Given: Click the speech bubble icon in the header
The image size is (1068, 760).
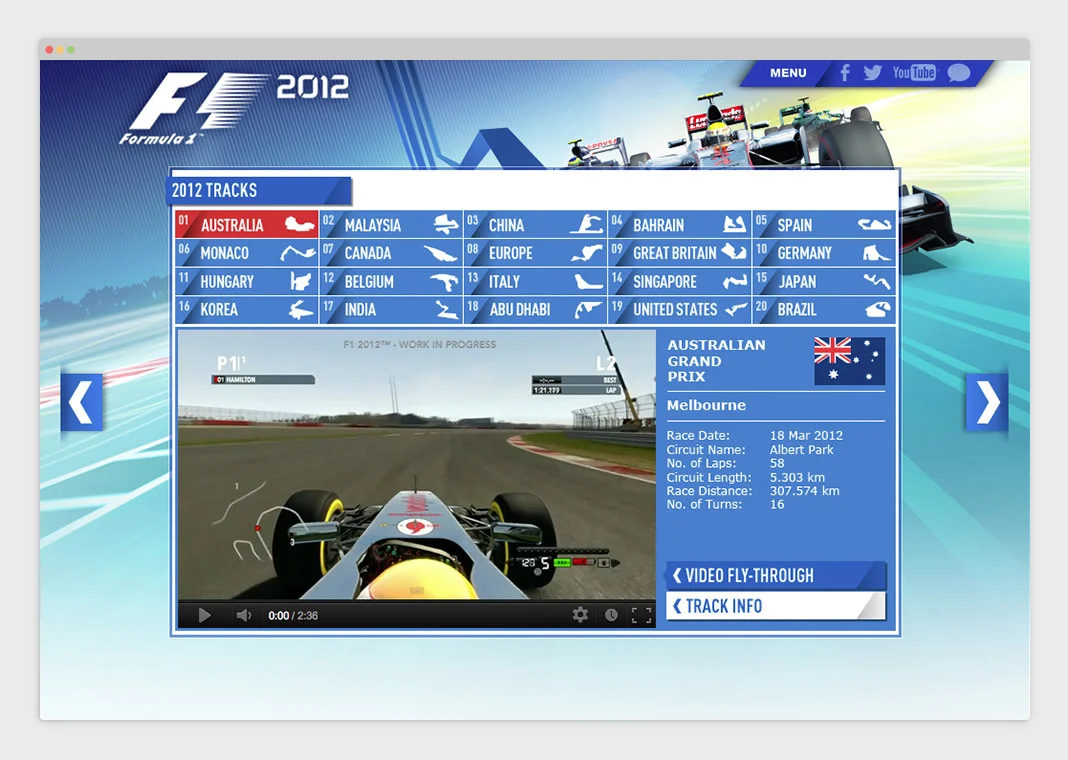Looking at the screenshot, I should coord(958,73).
